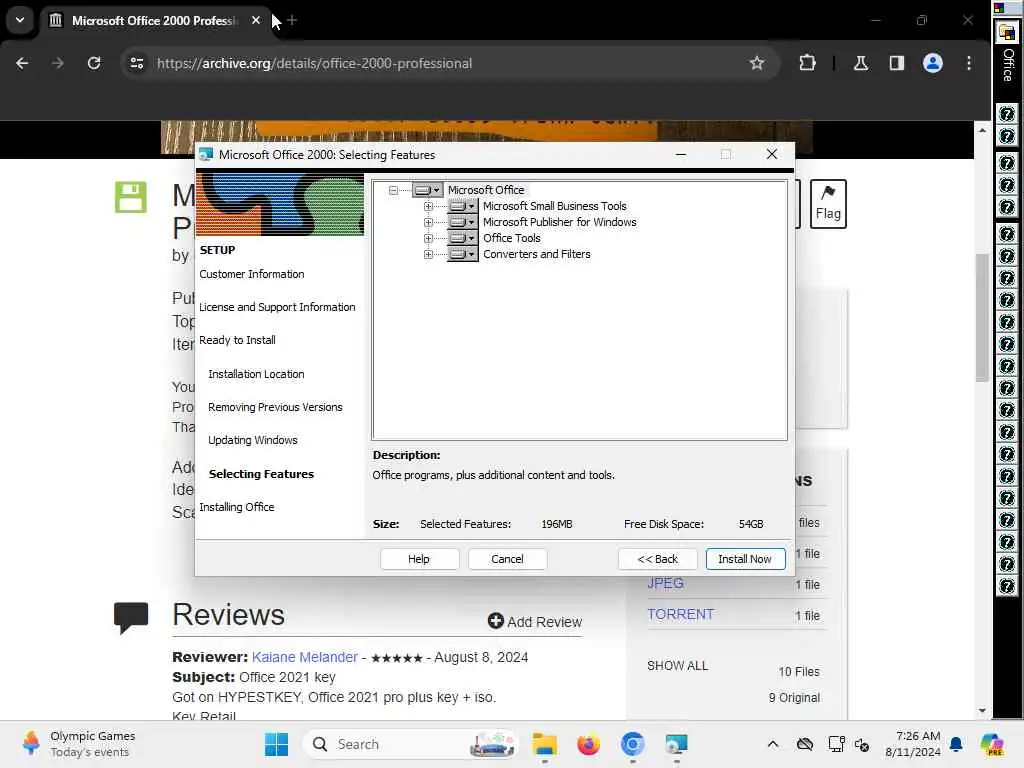Reload the archive.org page
Viewport: 1024px width, 768px height.
(x=94, y=63)
